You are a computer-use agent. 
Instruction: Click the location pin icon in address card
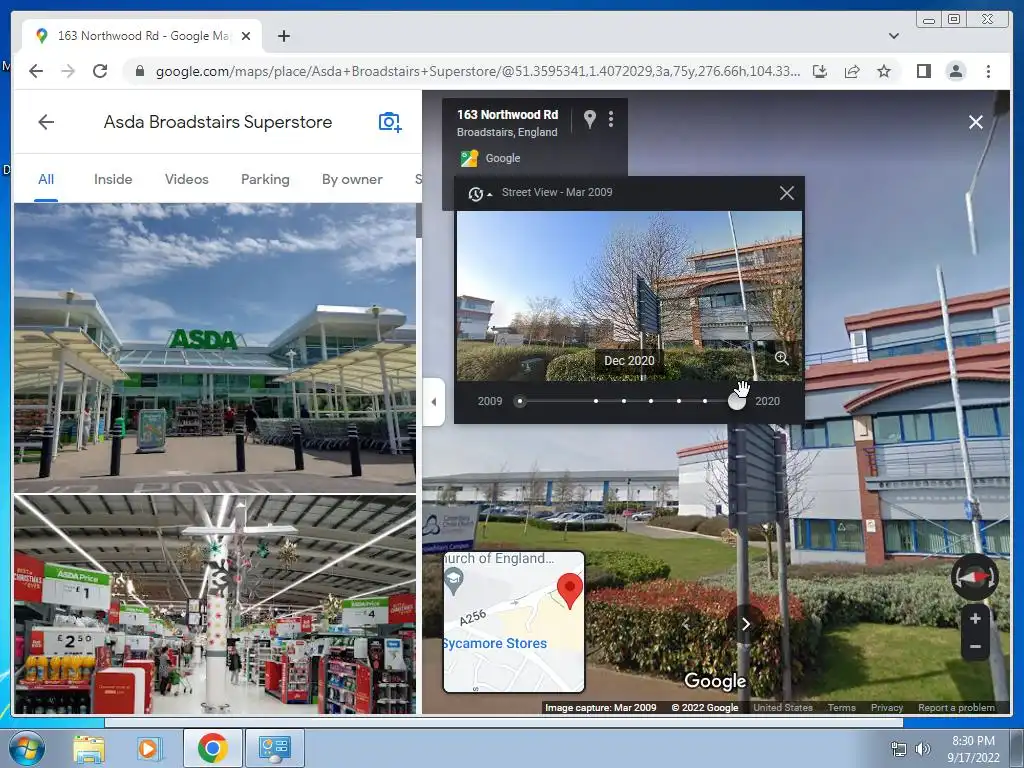click(590, 119)
